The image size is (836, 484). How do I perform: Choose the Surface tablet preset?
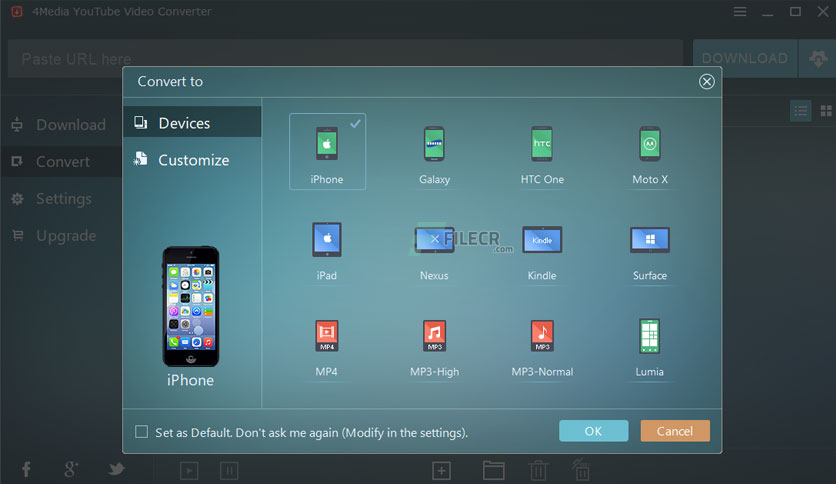[x=650, y=251]
